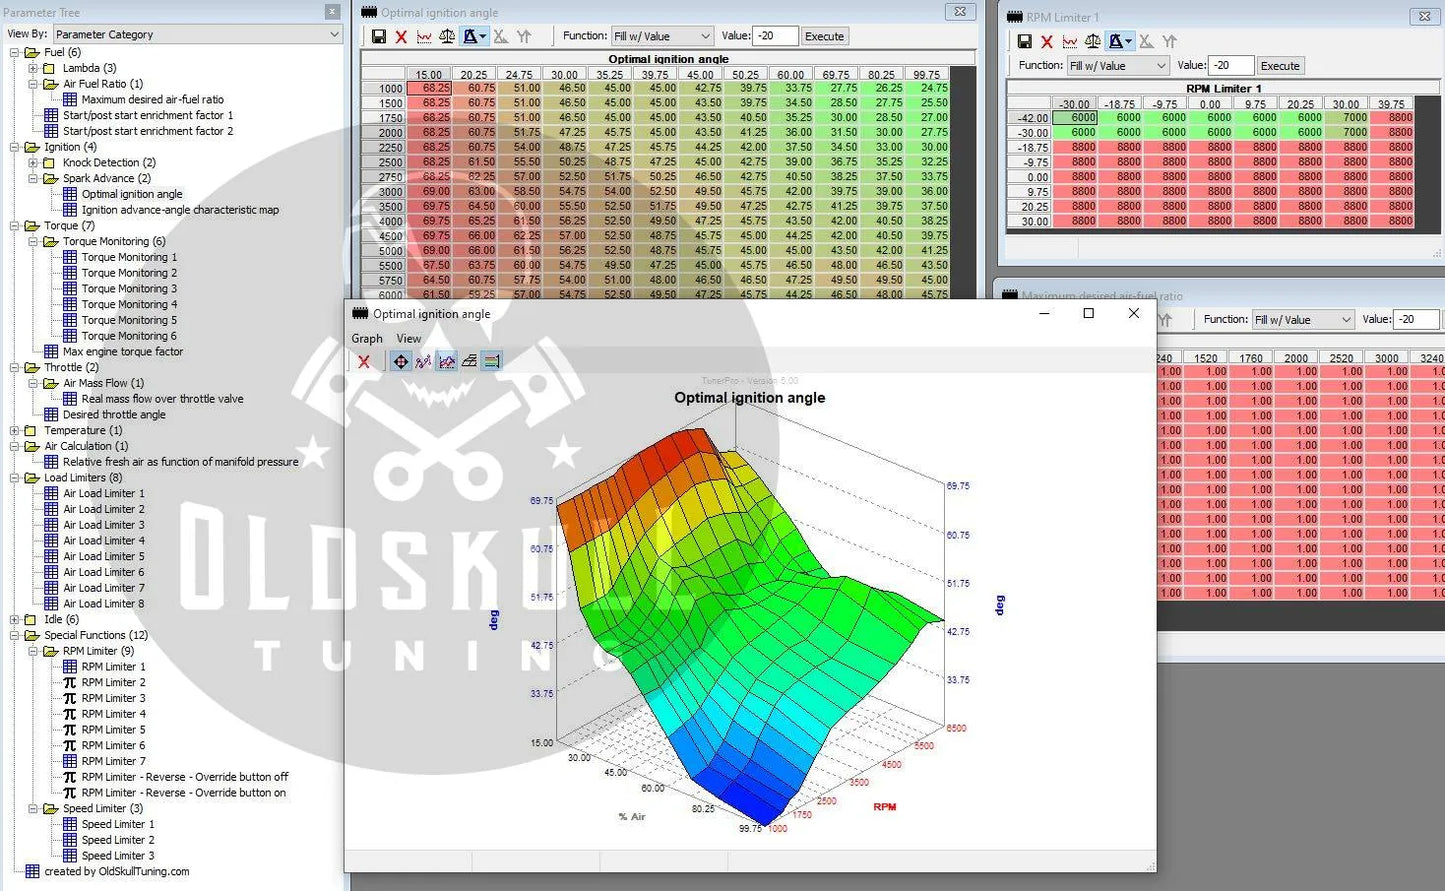This screenshot has height=891, width=1445.
Task: Click the red X cancel icon in RPM Limiter 1 toolbar
Action: point(1047,42)
